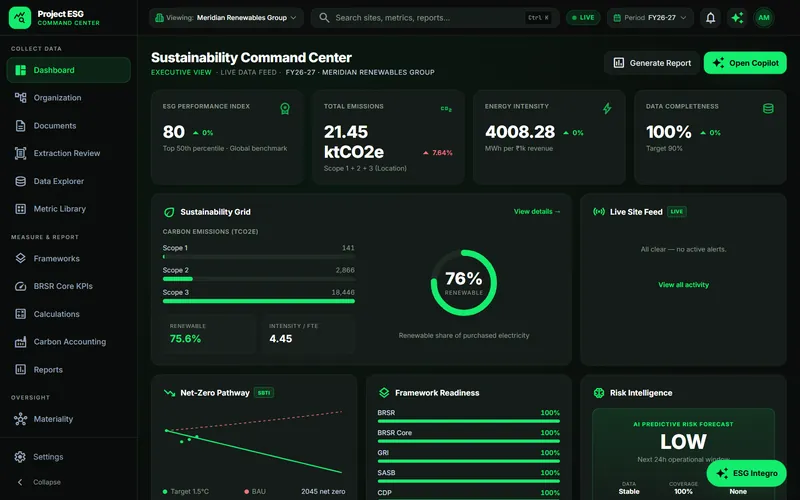Click the Scope 2 emissions bar
This screenshot has height=500, width=800.
(259, 279)
